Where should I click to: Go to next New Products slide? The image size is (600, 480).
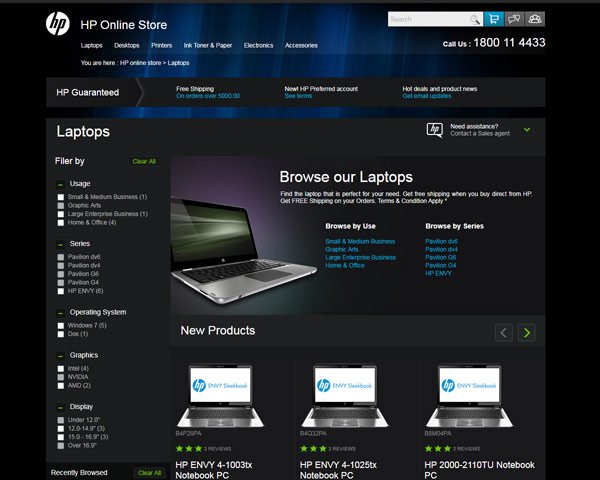click(x=526, y=332)
